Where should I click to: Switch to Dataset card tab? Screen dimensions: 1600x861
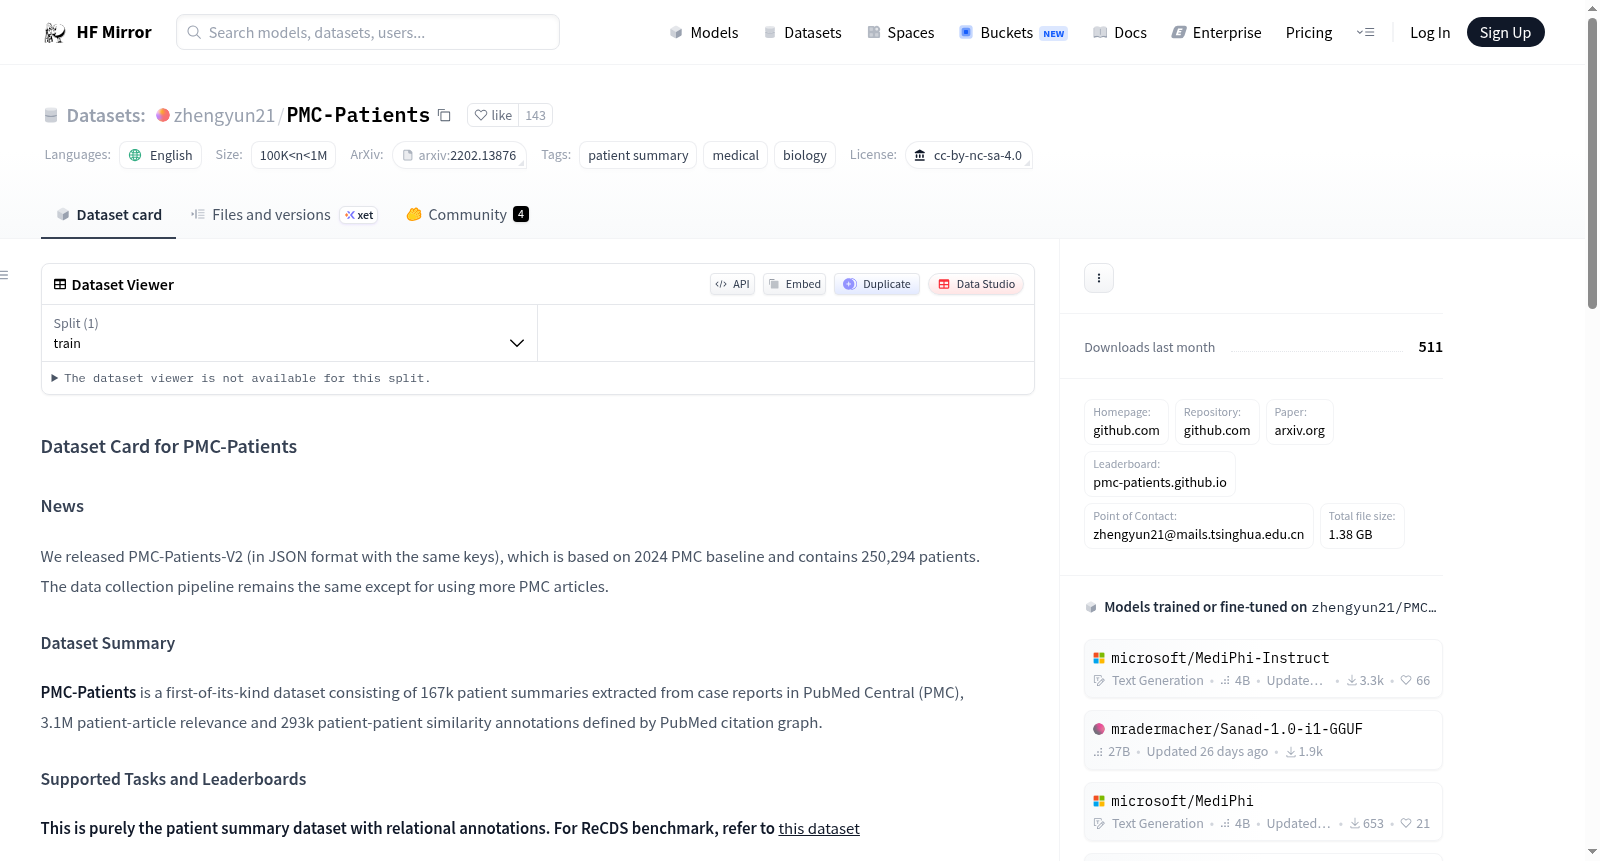(x=108, y=215)
